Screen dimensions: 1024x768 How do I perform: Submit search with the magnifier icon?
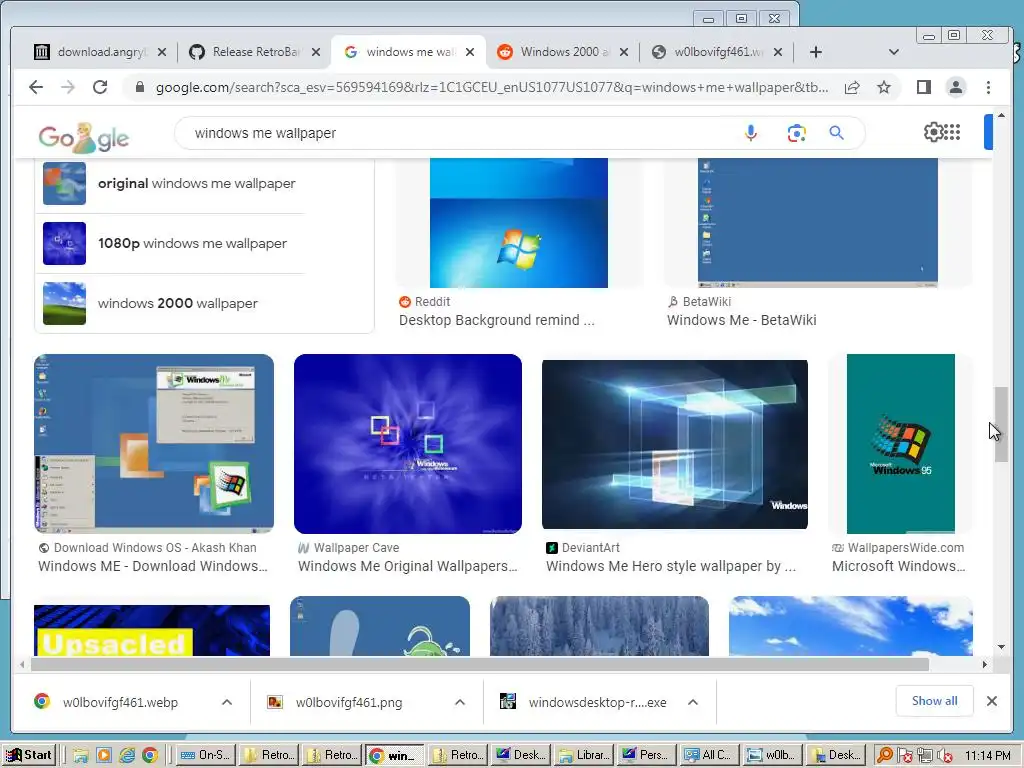(x=837, y=133)
